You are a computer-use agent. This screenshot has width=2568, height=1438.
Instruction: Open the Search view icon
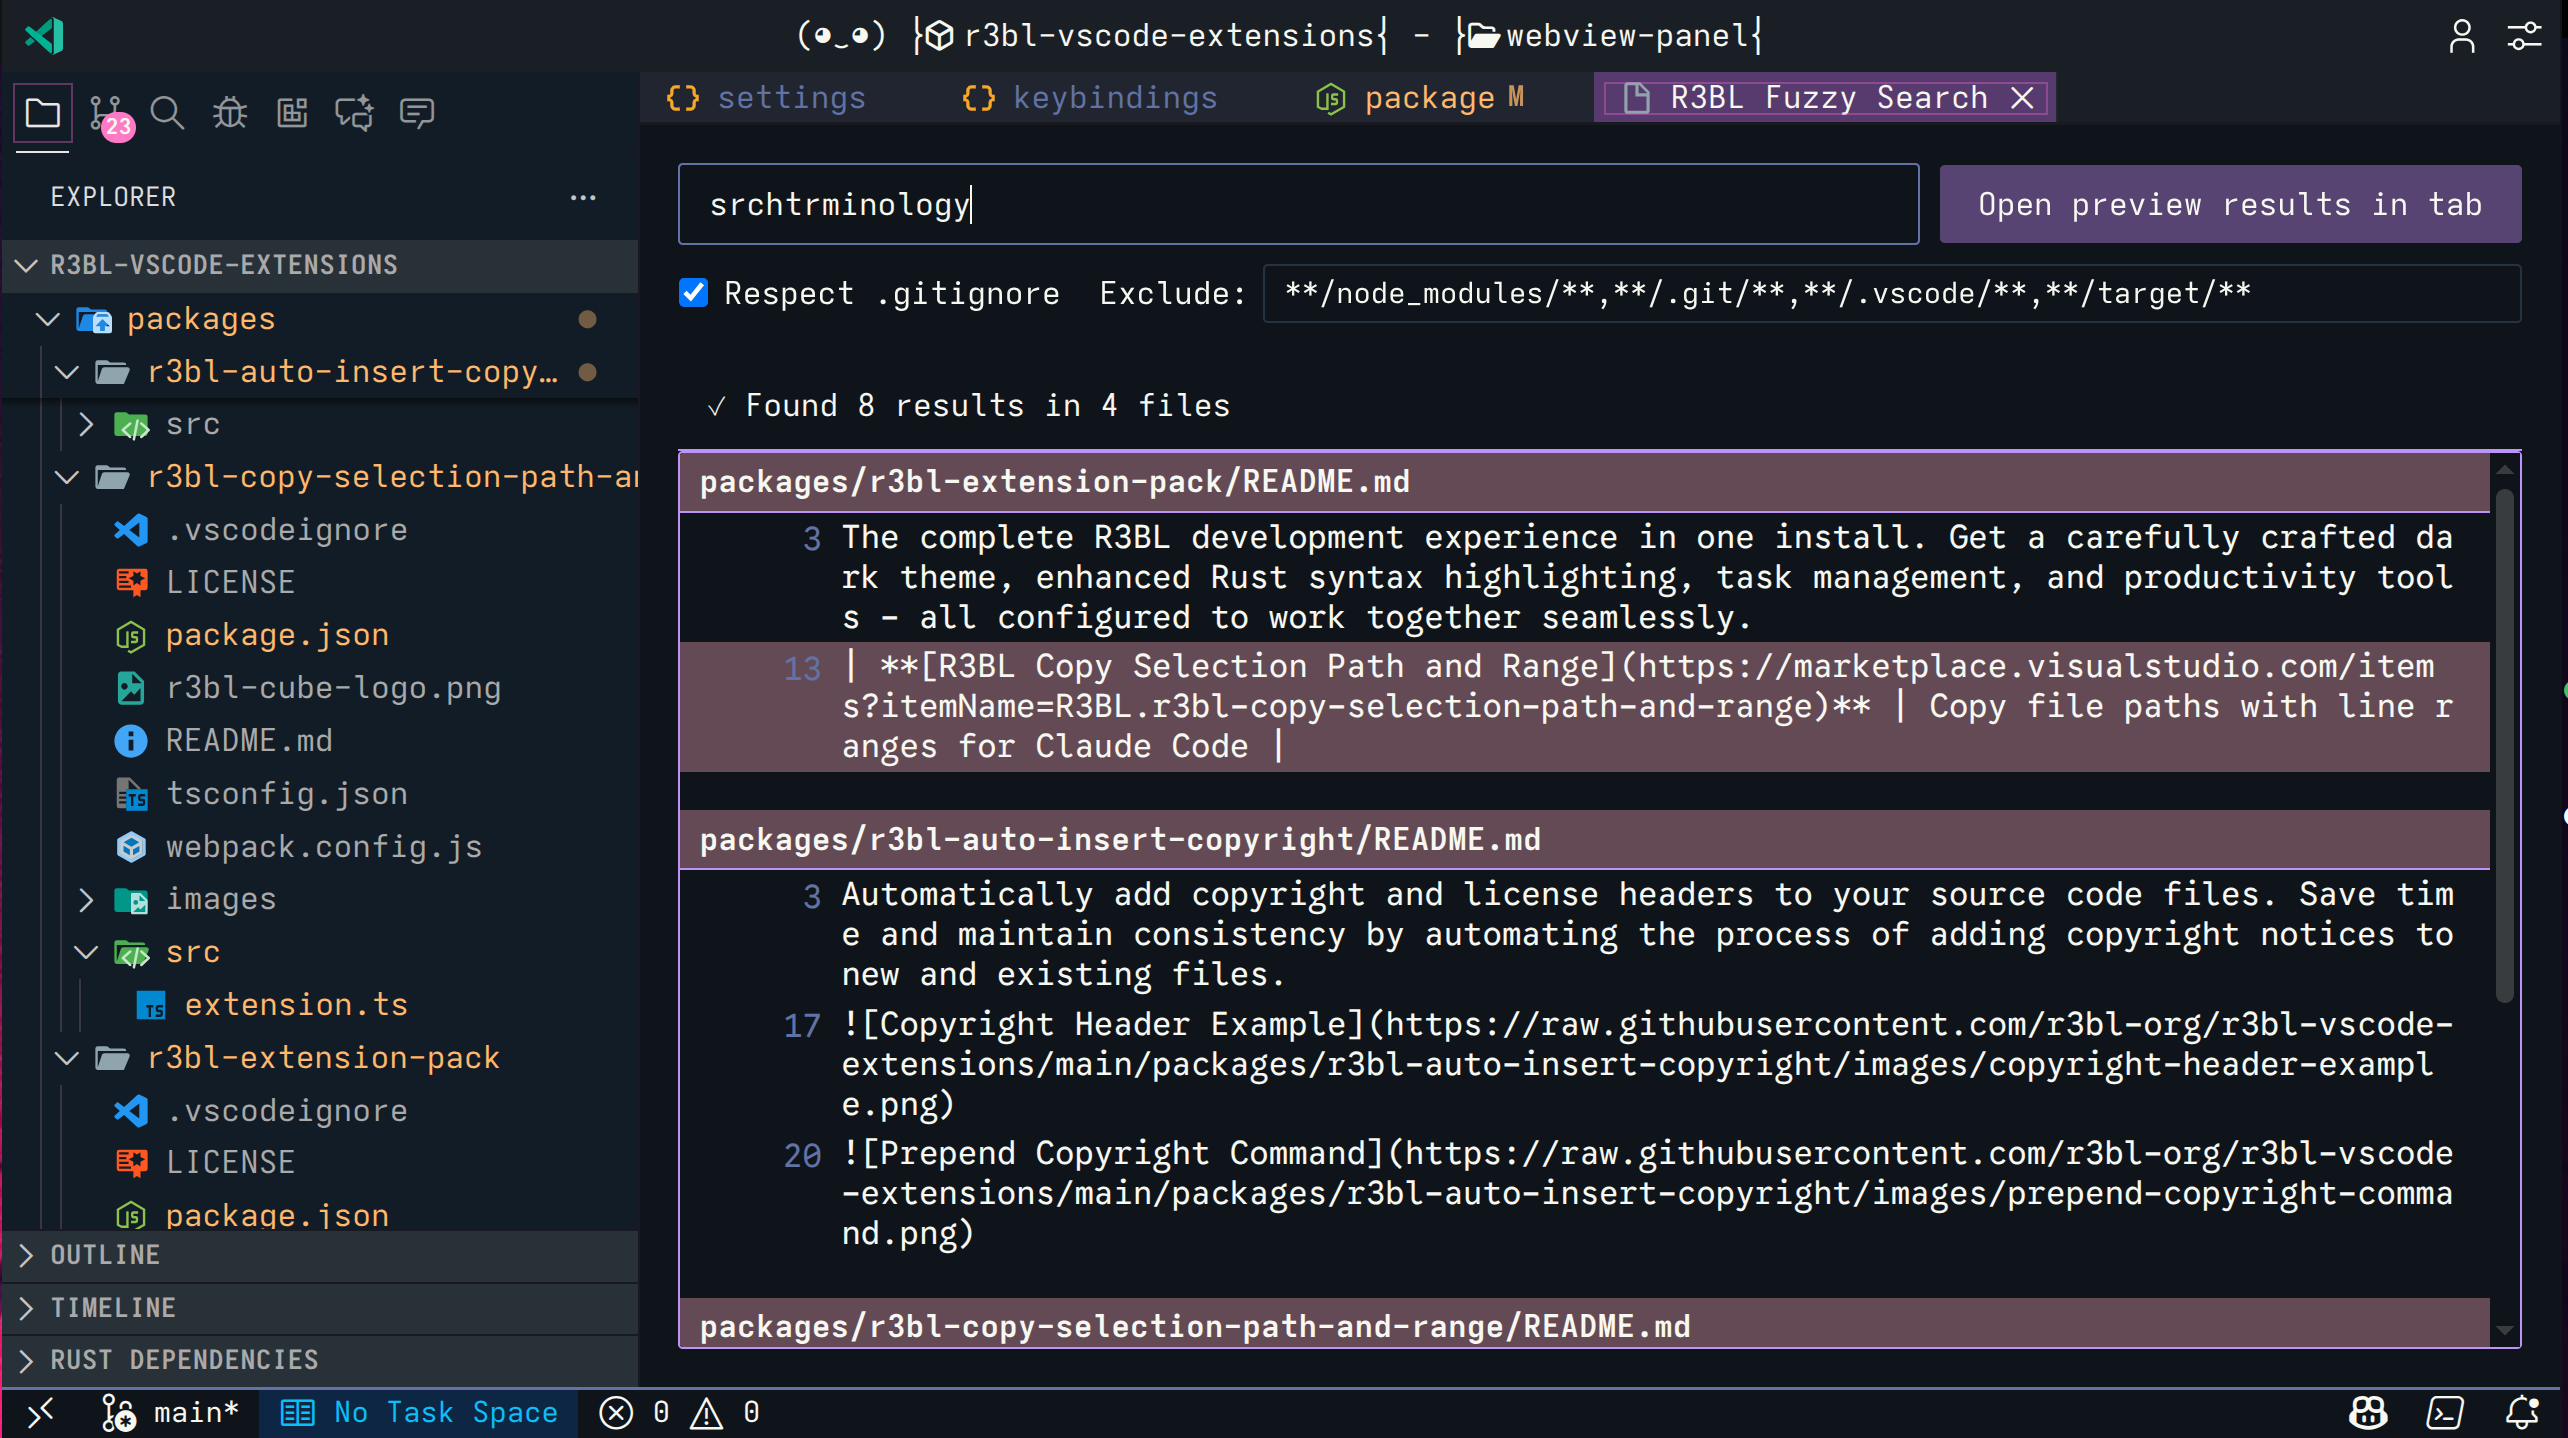click(x=167, y=113)
